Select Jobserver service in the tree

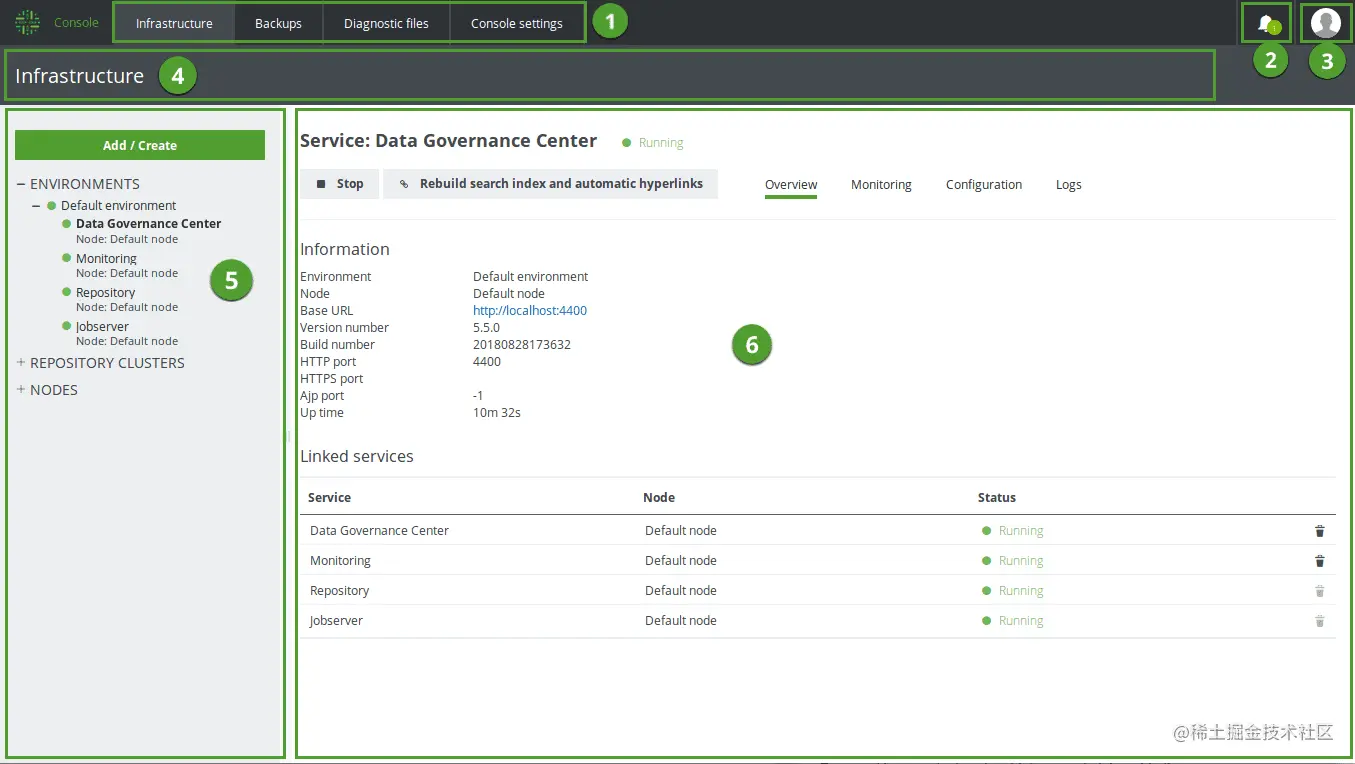[102, 327]
